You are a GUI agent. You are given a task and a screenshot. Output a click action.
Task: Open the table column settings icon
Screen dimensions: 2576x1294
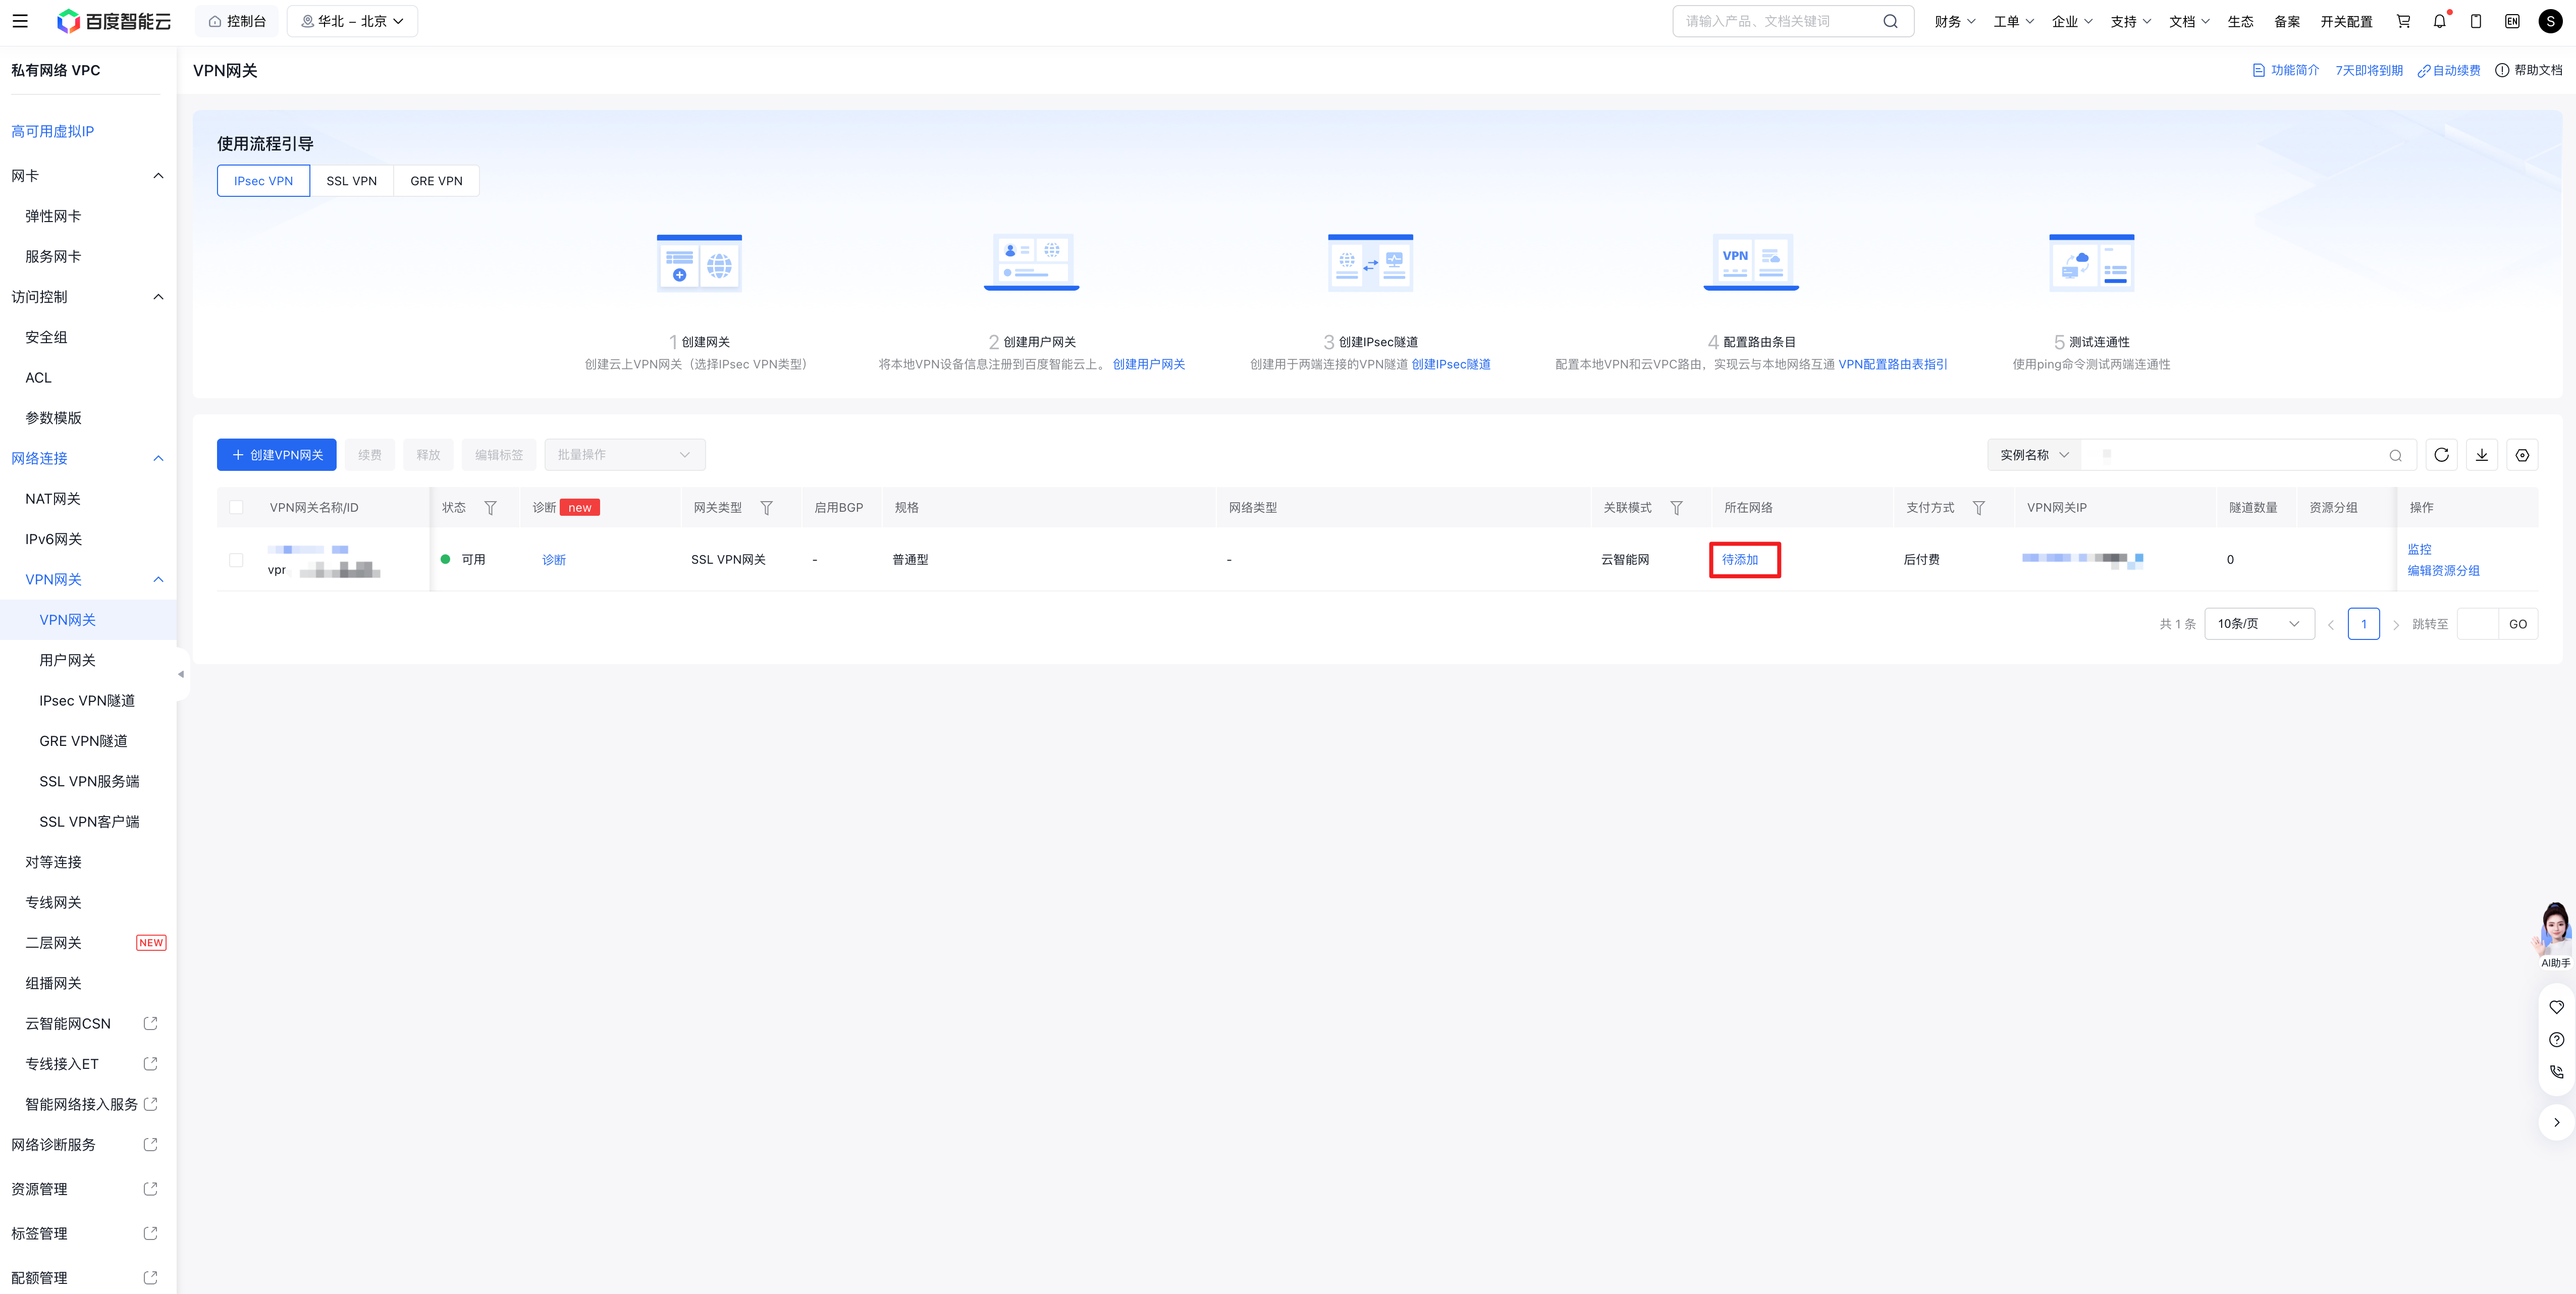click(x=2522, y=455)
